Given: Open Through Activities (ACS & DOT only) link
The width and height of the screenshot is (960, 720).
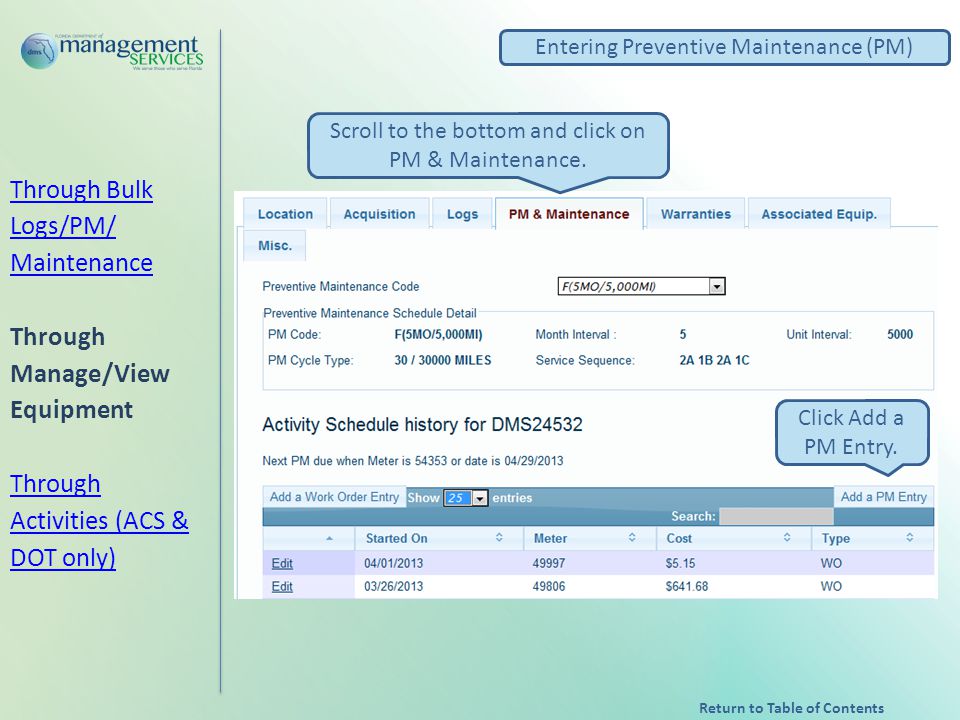Looking at the screenshot, I should [99, 520].
